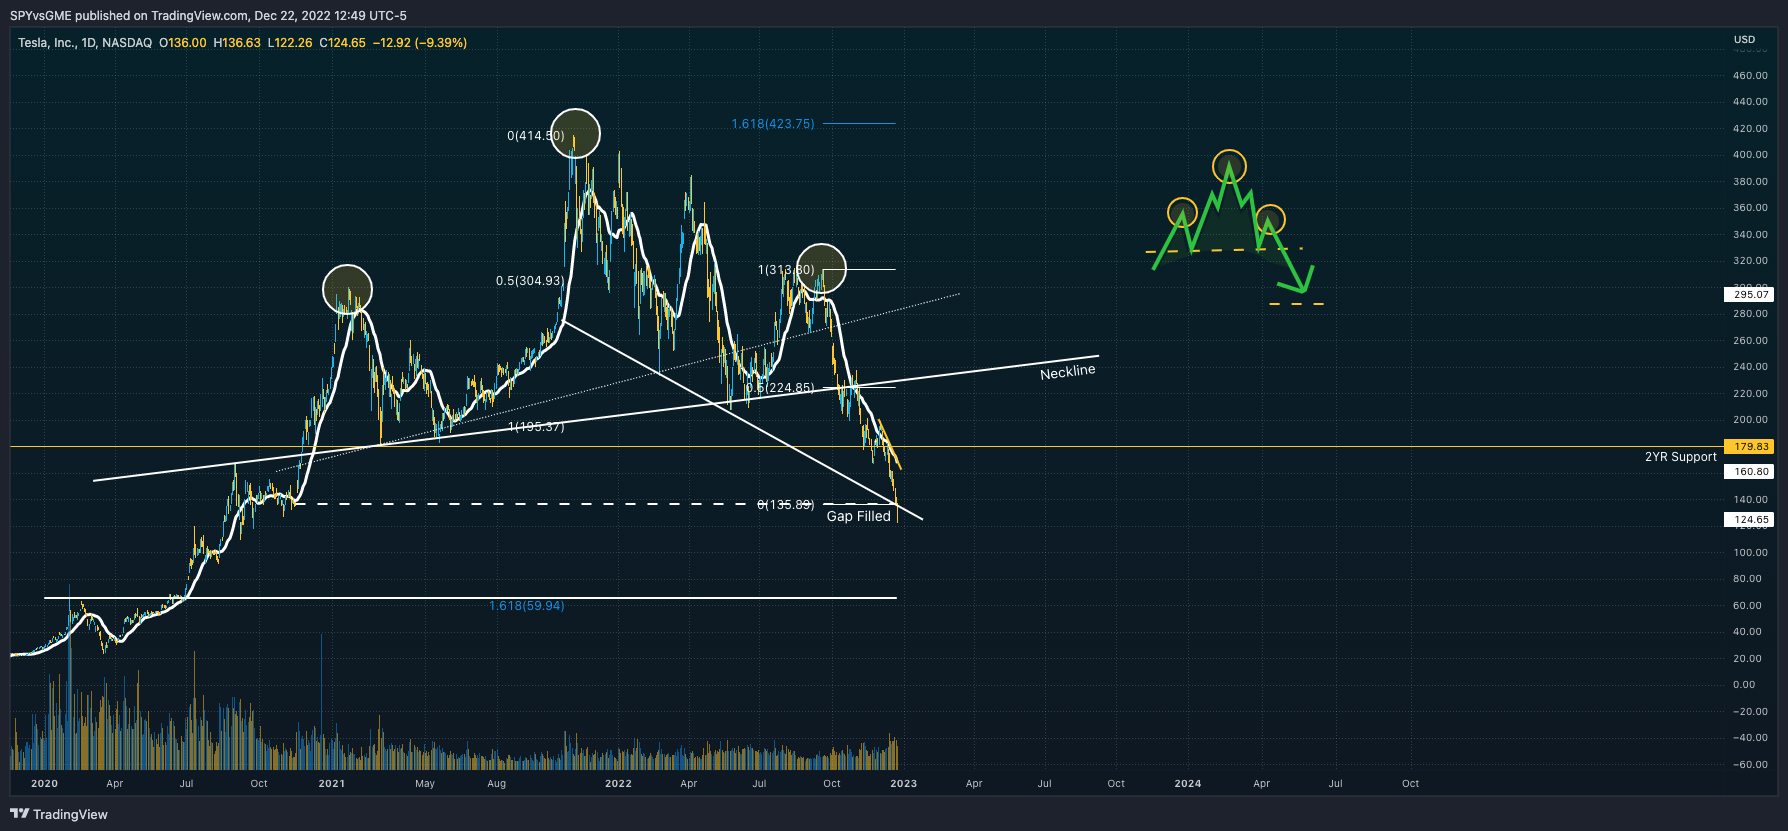The image size is (1788, 831).
Task: Click the left shoulder circle marker near 2021
Action: click(347, 290)
